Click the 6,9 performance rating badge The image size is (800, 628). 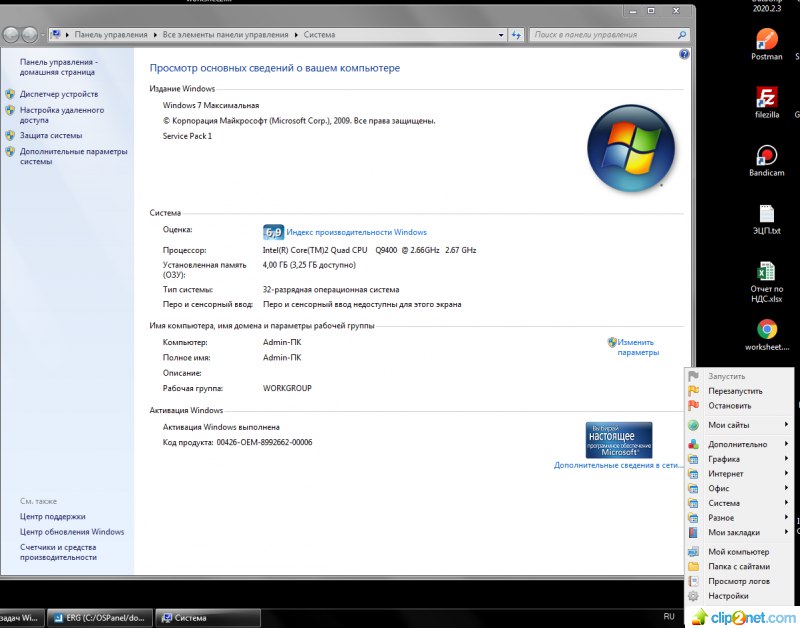click(x=273, y=232)
